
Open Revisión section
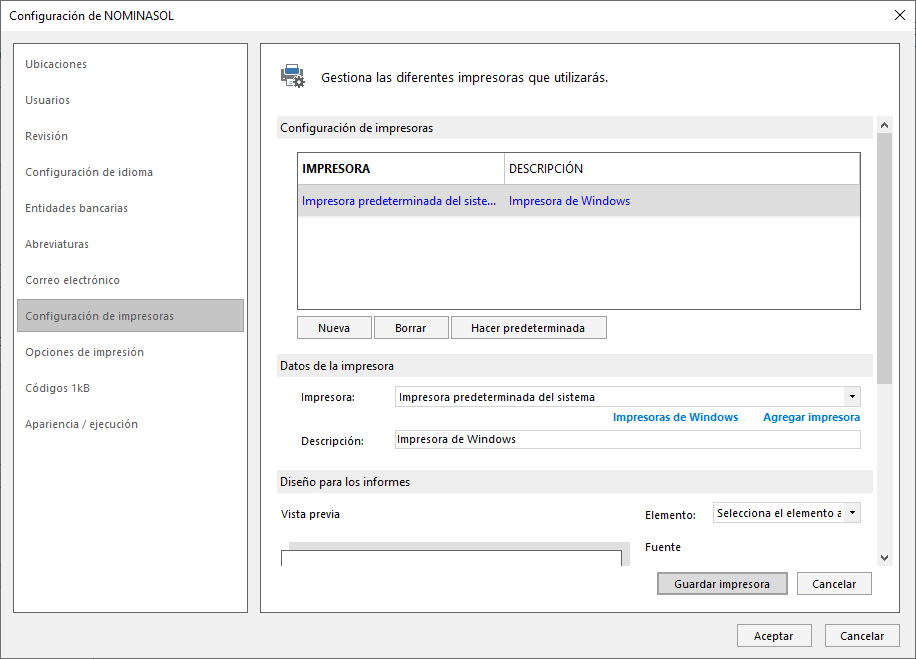[x=47, y=136]
